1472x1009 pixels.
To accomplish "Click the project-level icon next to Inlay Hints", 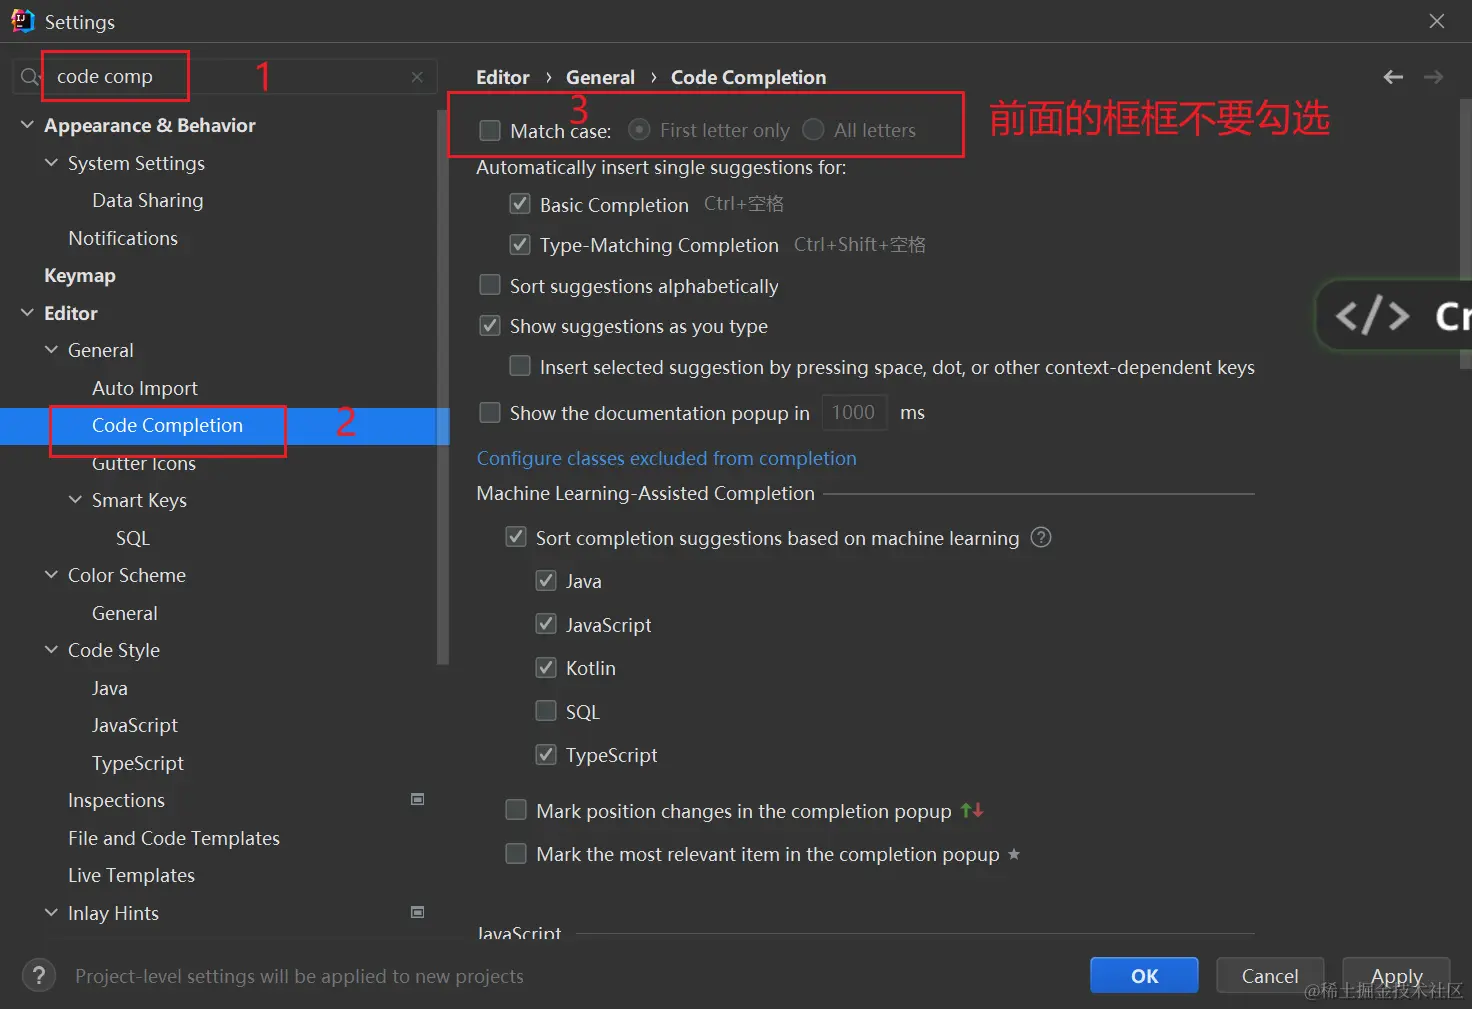I will click(x=418, y=912).
